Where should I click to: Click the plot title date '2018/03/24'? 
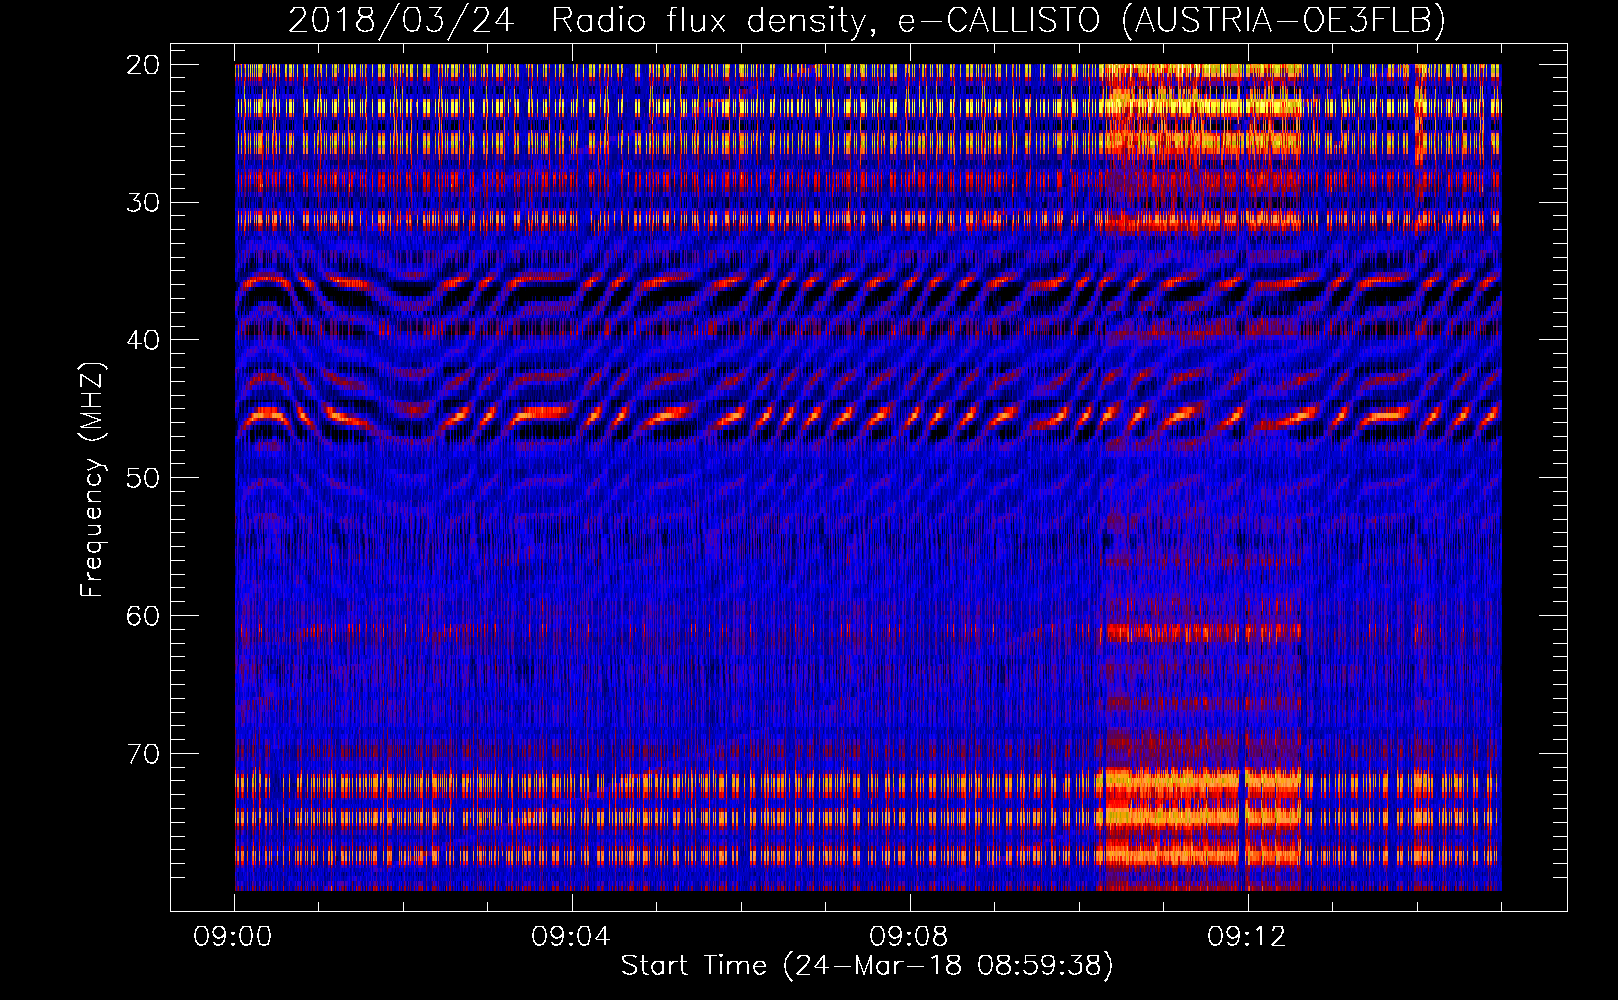click(401, 20)
